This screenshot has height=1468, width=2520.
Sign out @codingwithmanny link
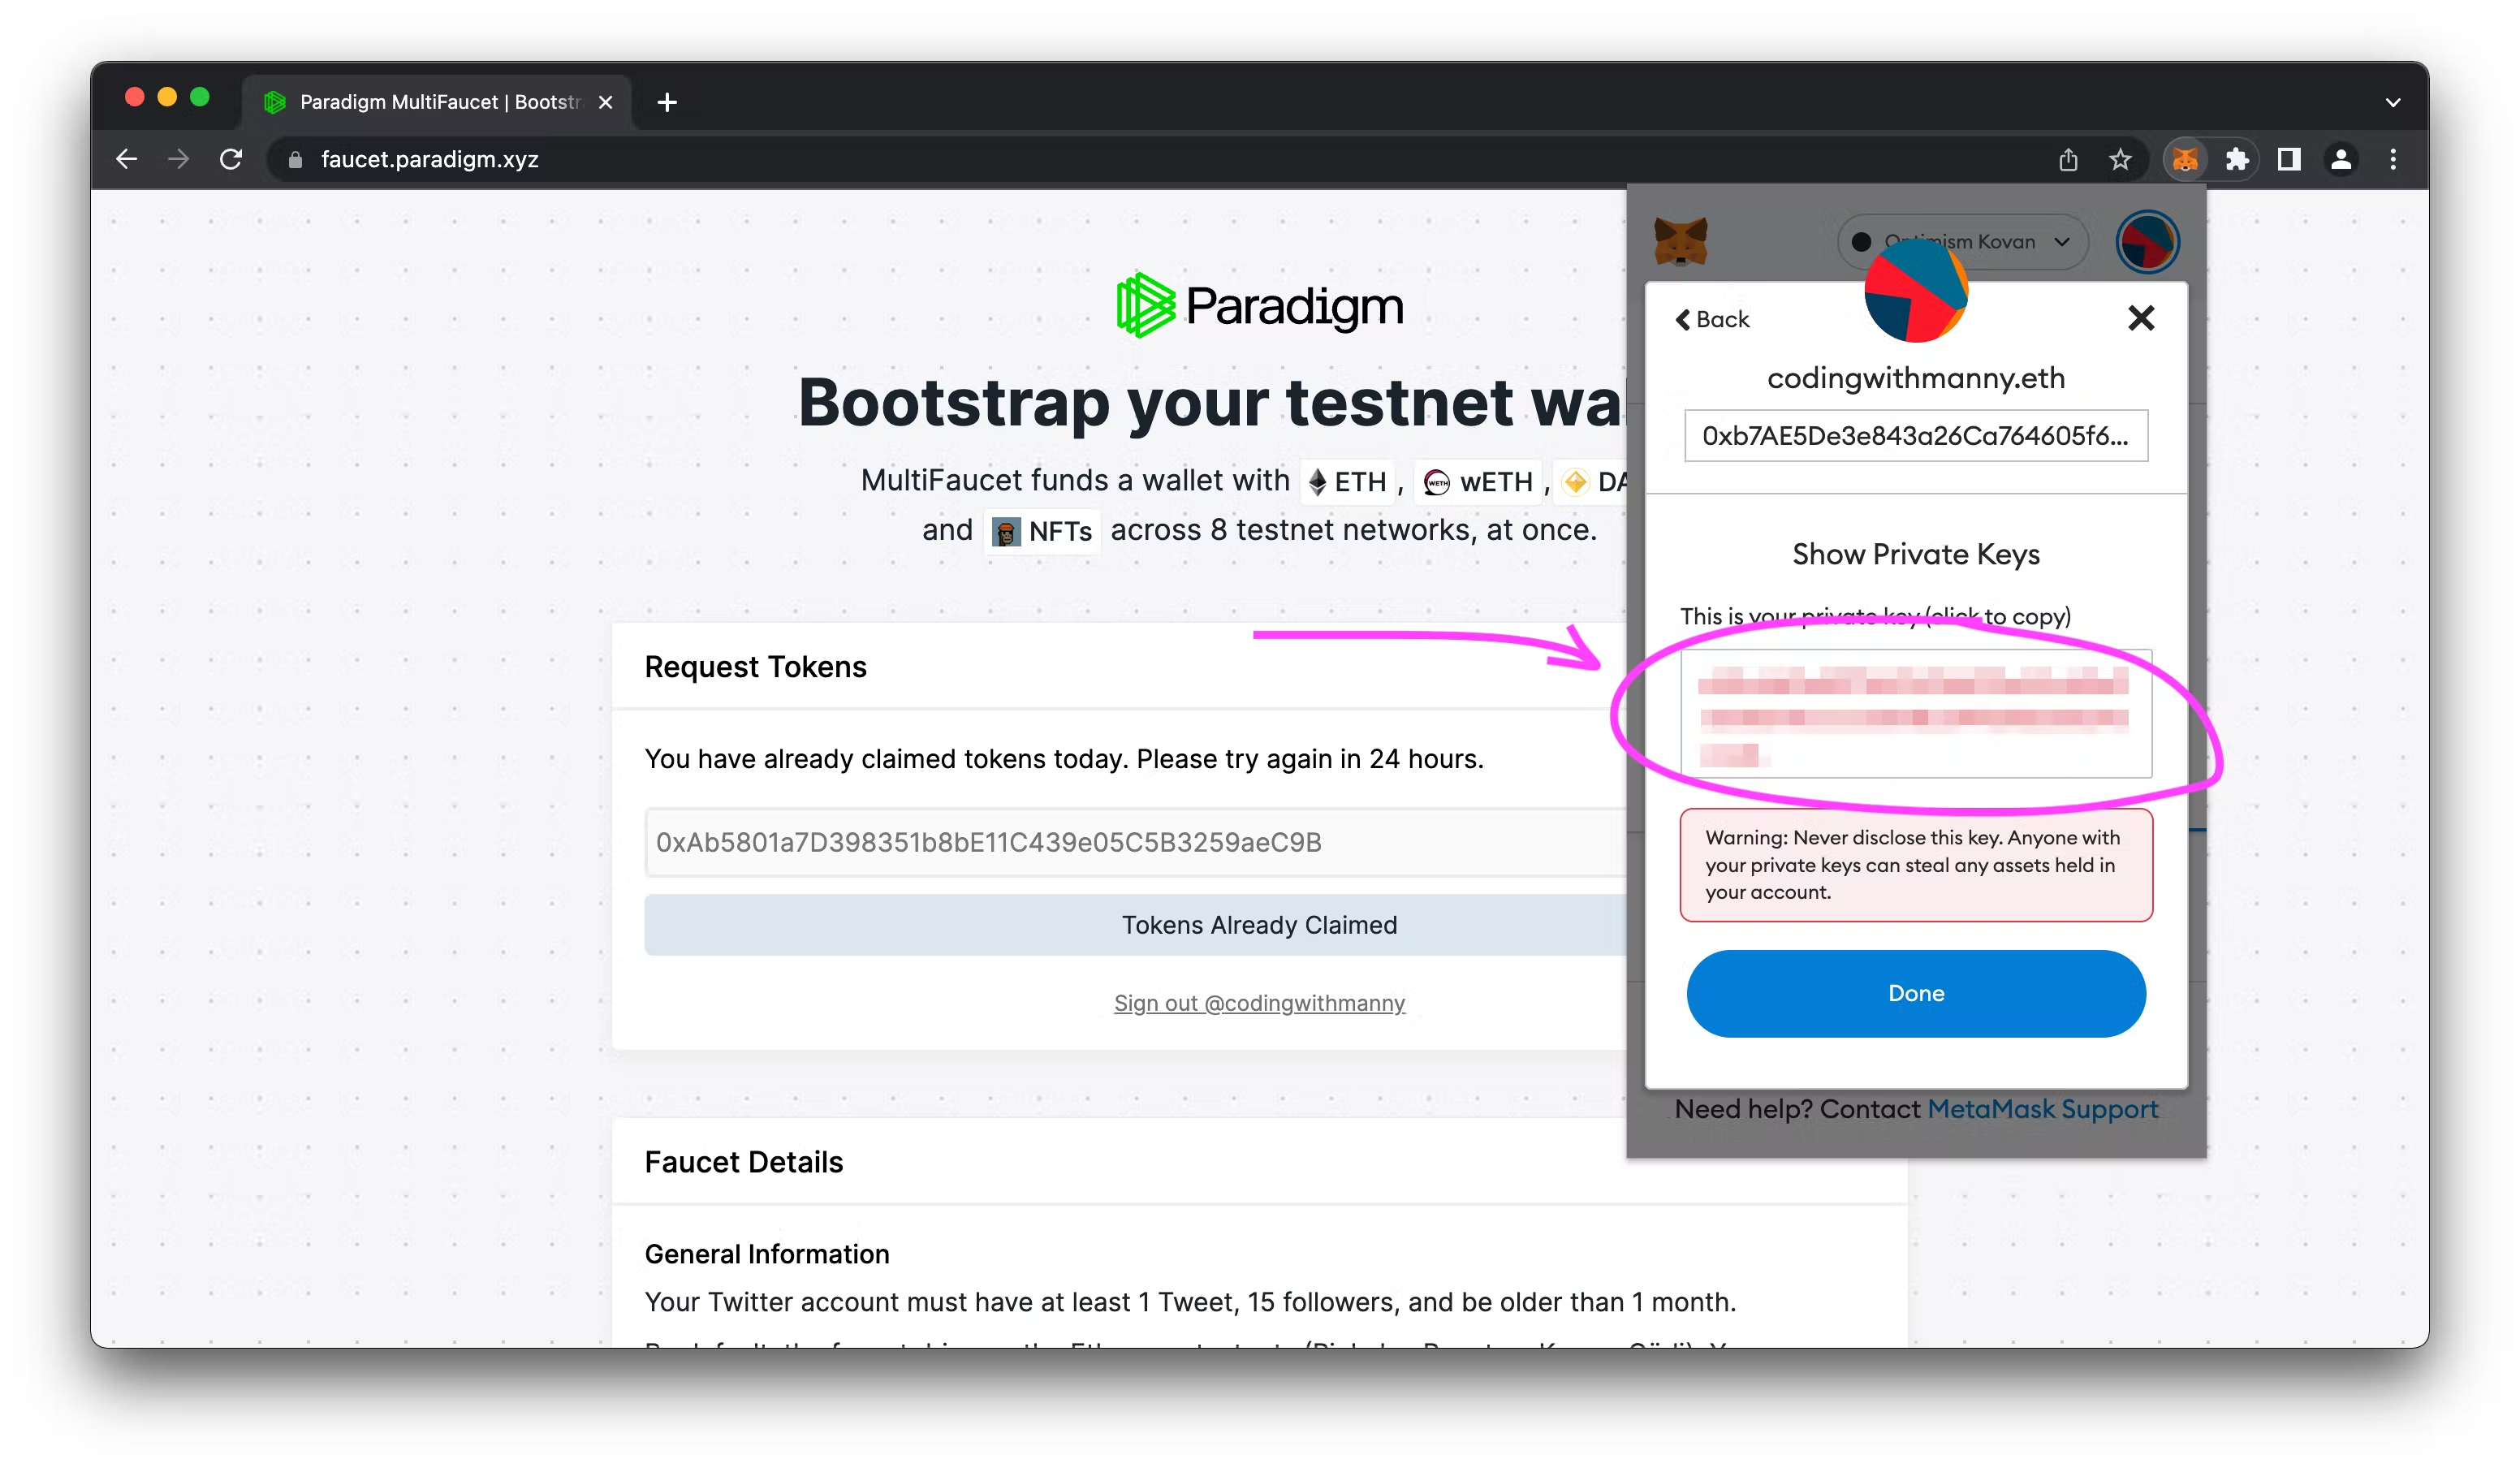click(x=1259, y=1003)
